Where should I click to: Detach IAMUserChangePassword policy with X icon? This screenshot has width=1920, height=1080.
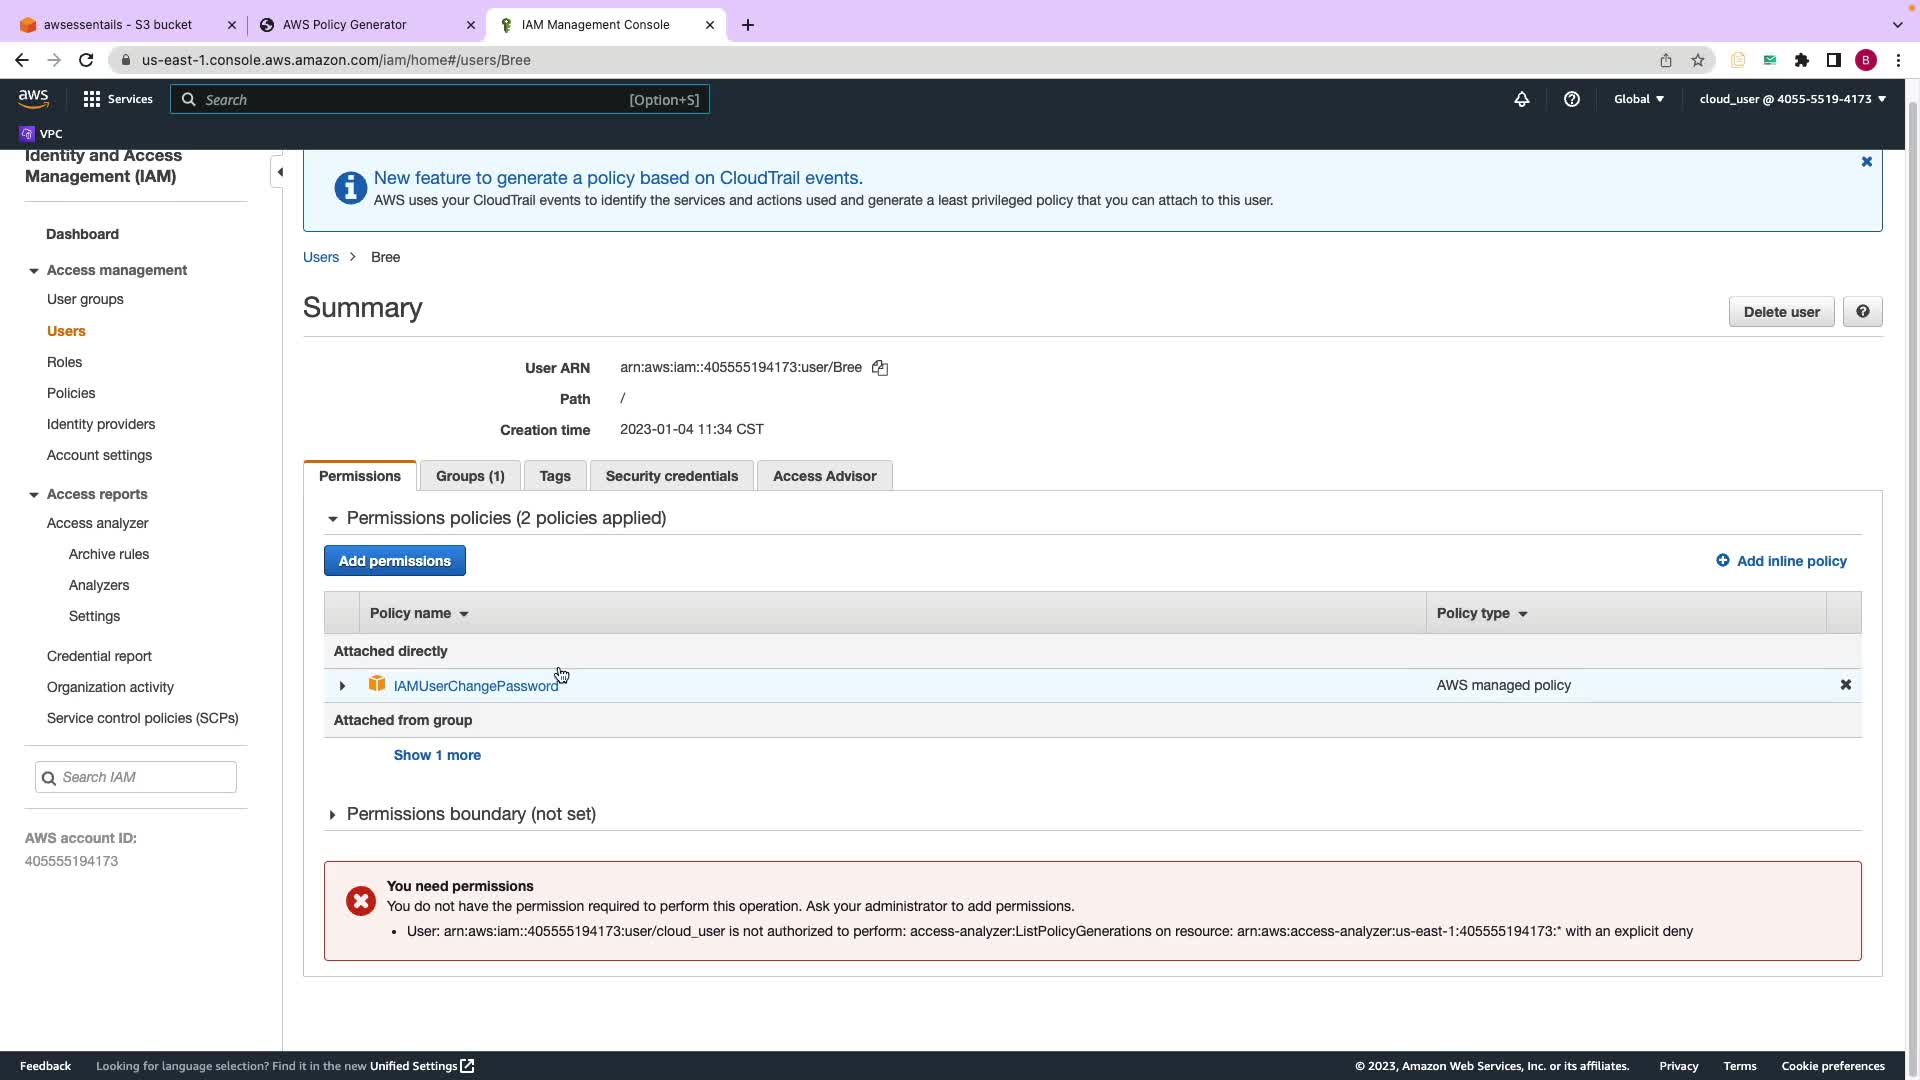pyautogui.click(x=1845, y=685)
